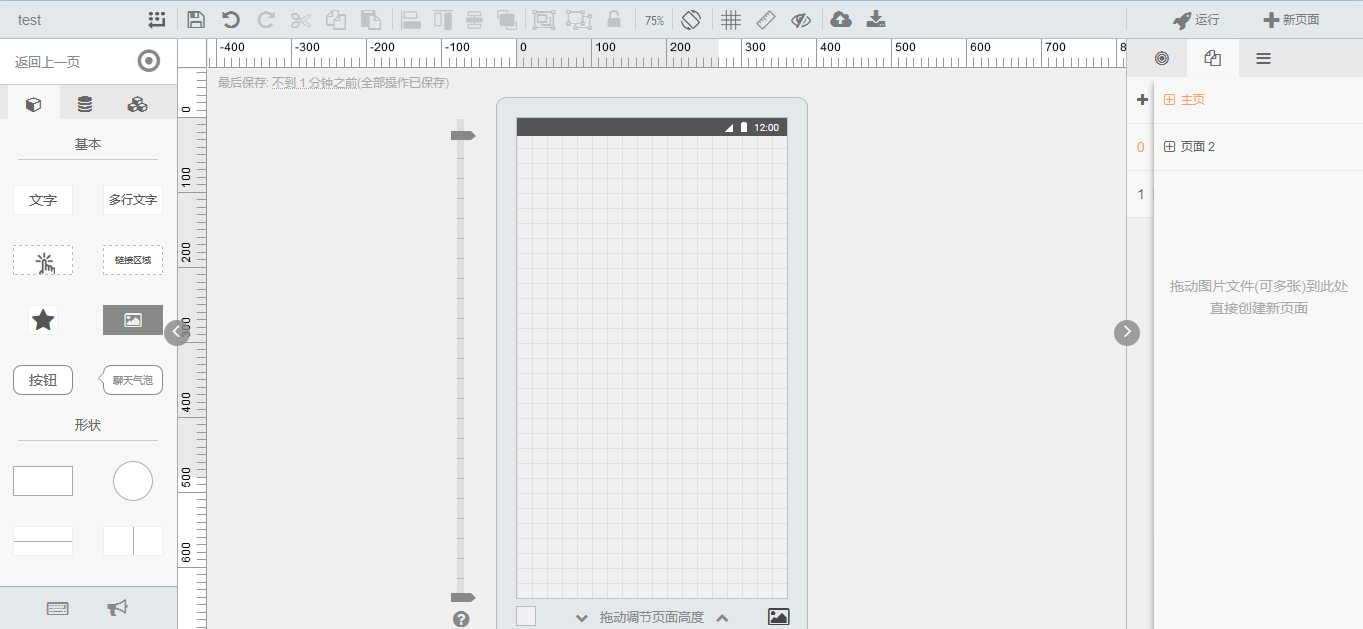Toggle the grid display icon
Image resolution: width=1363 pixels, height=629 pixels.
click(731, 20)
